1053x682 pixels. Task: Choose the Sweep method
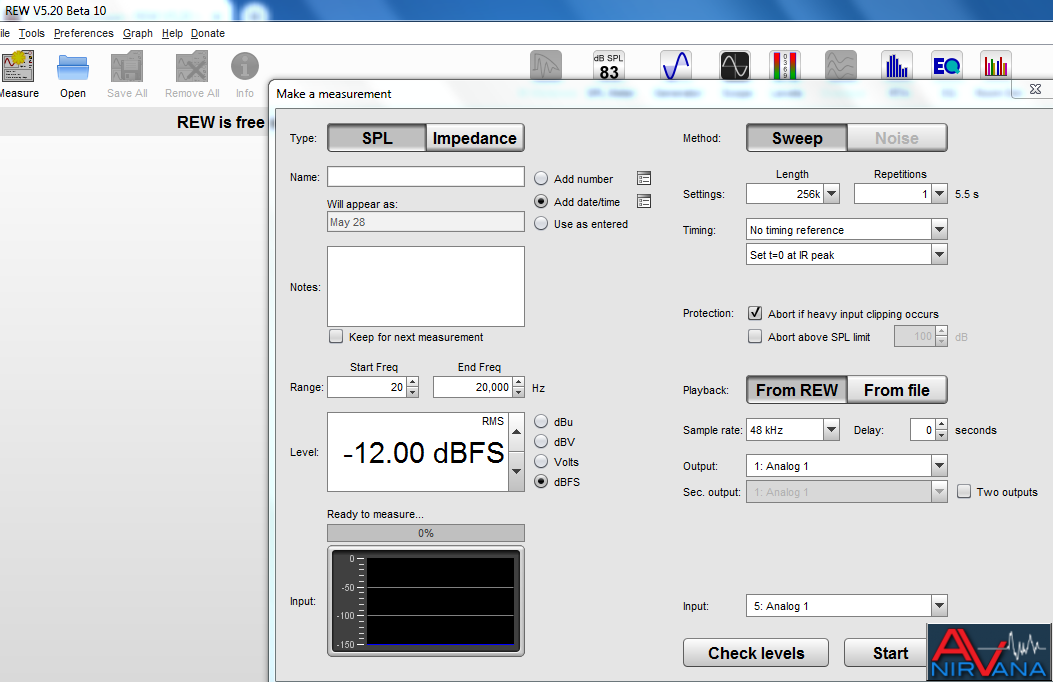(x=797, y=138)
